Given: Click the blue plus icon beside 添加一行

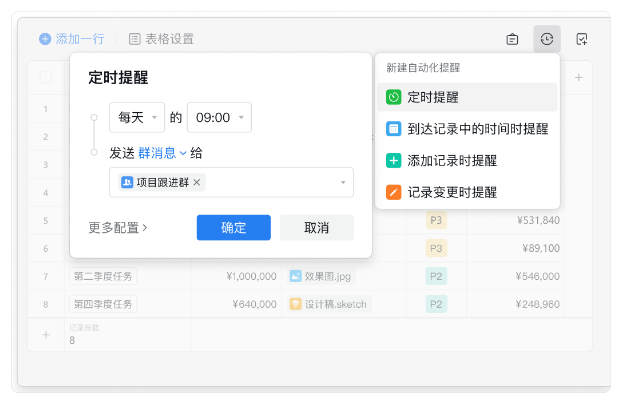Looking at the screenshot, I should [x=45, y=39].
